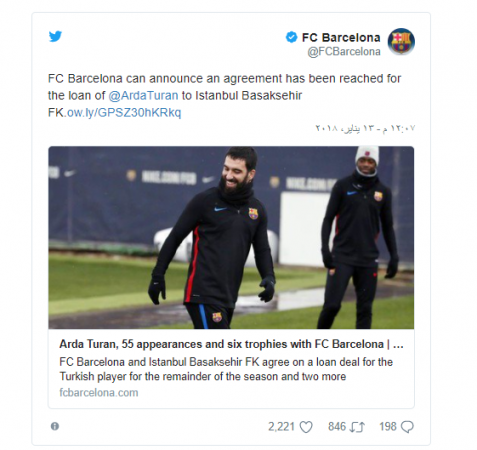The image size is (477, 450).
Task: Open the training photo thumbnail
Action: 231,238
